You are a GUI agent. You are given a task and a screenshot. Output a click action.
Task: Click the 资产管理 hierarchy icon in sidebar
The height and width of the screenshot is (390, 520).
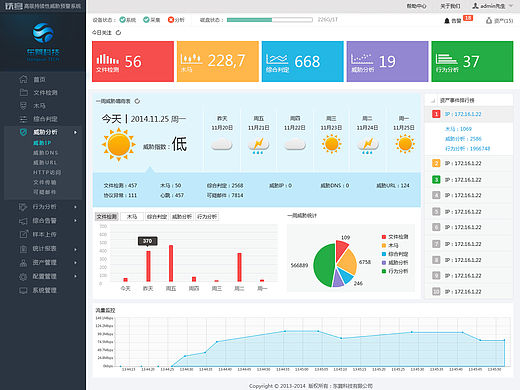pyautogui.click(x=23, y=263)
